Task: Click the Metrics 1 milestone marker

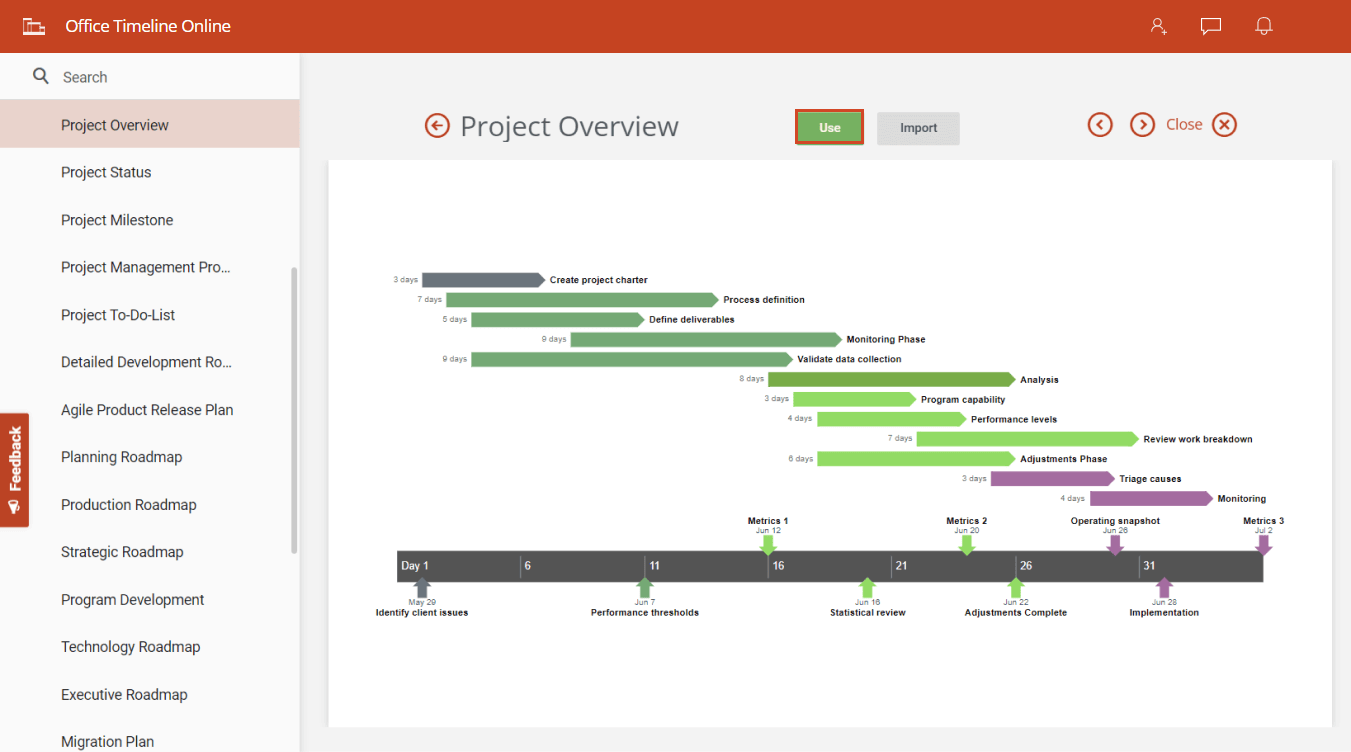Action: (x=767, y=543)
